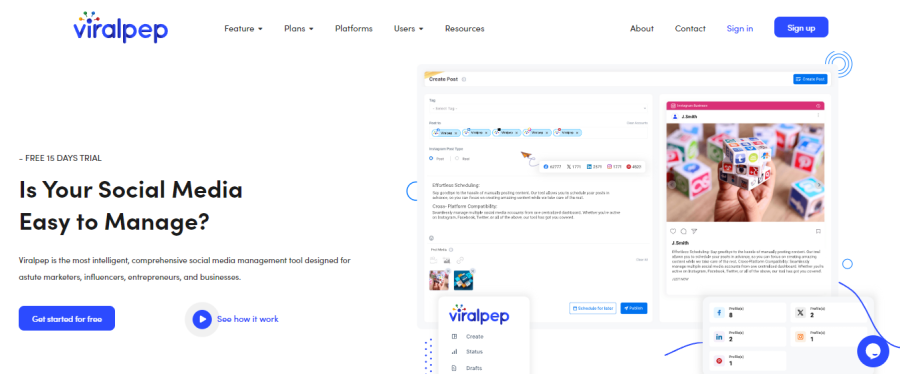Click the Sign in link

point(740,29)
